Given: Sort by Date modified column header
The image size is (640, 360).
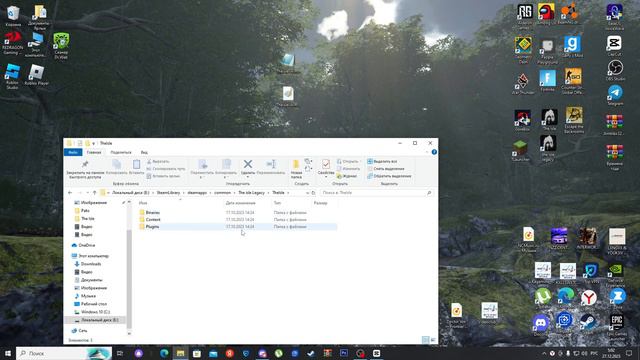Looking at the screenshot, I should [x=240, y=203].
